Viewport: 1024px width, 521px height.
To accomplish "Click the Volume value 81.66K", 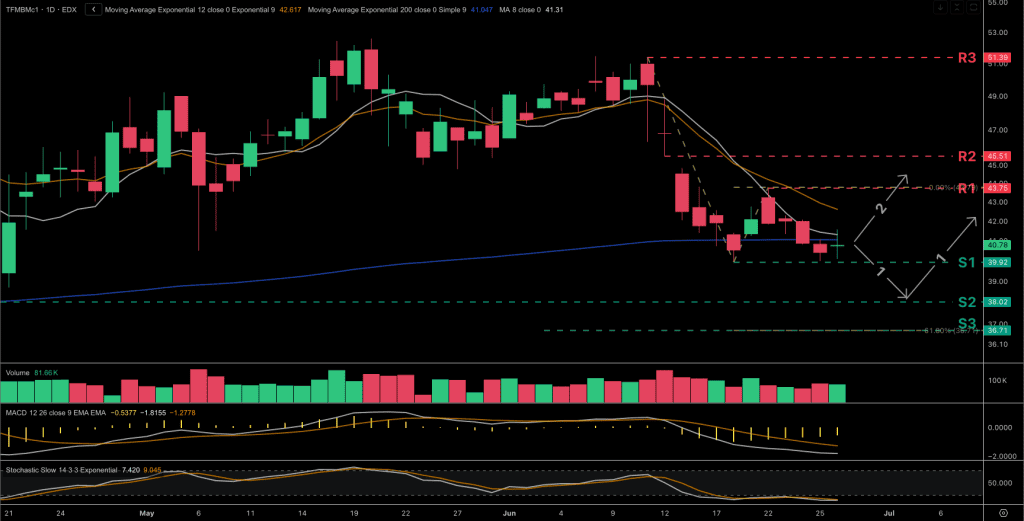I will tap(46, 373).
